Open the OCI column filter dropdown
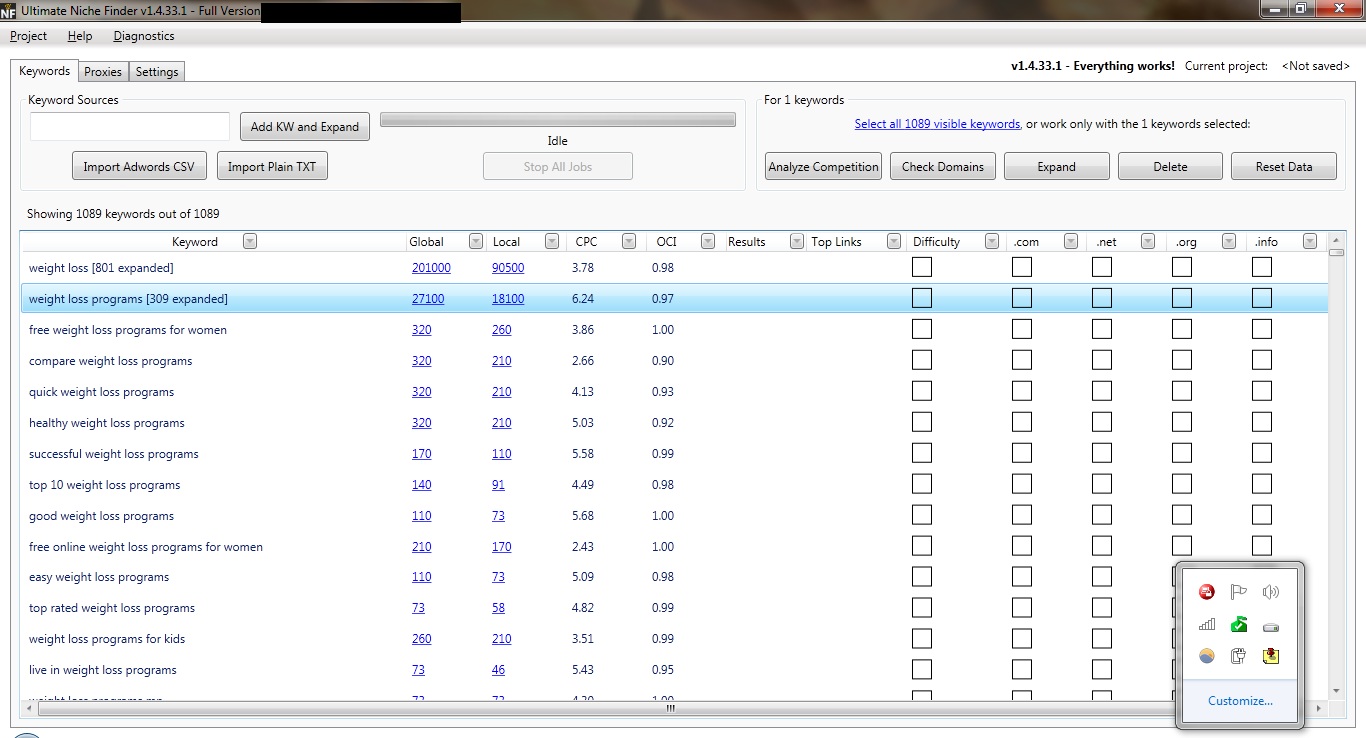 click(x=708, y=241)
